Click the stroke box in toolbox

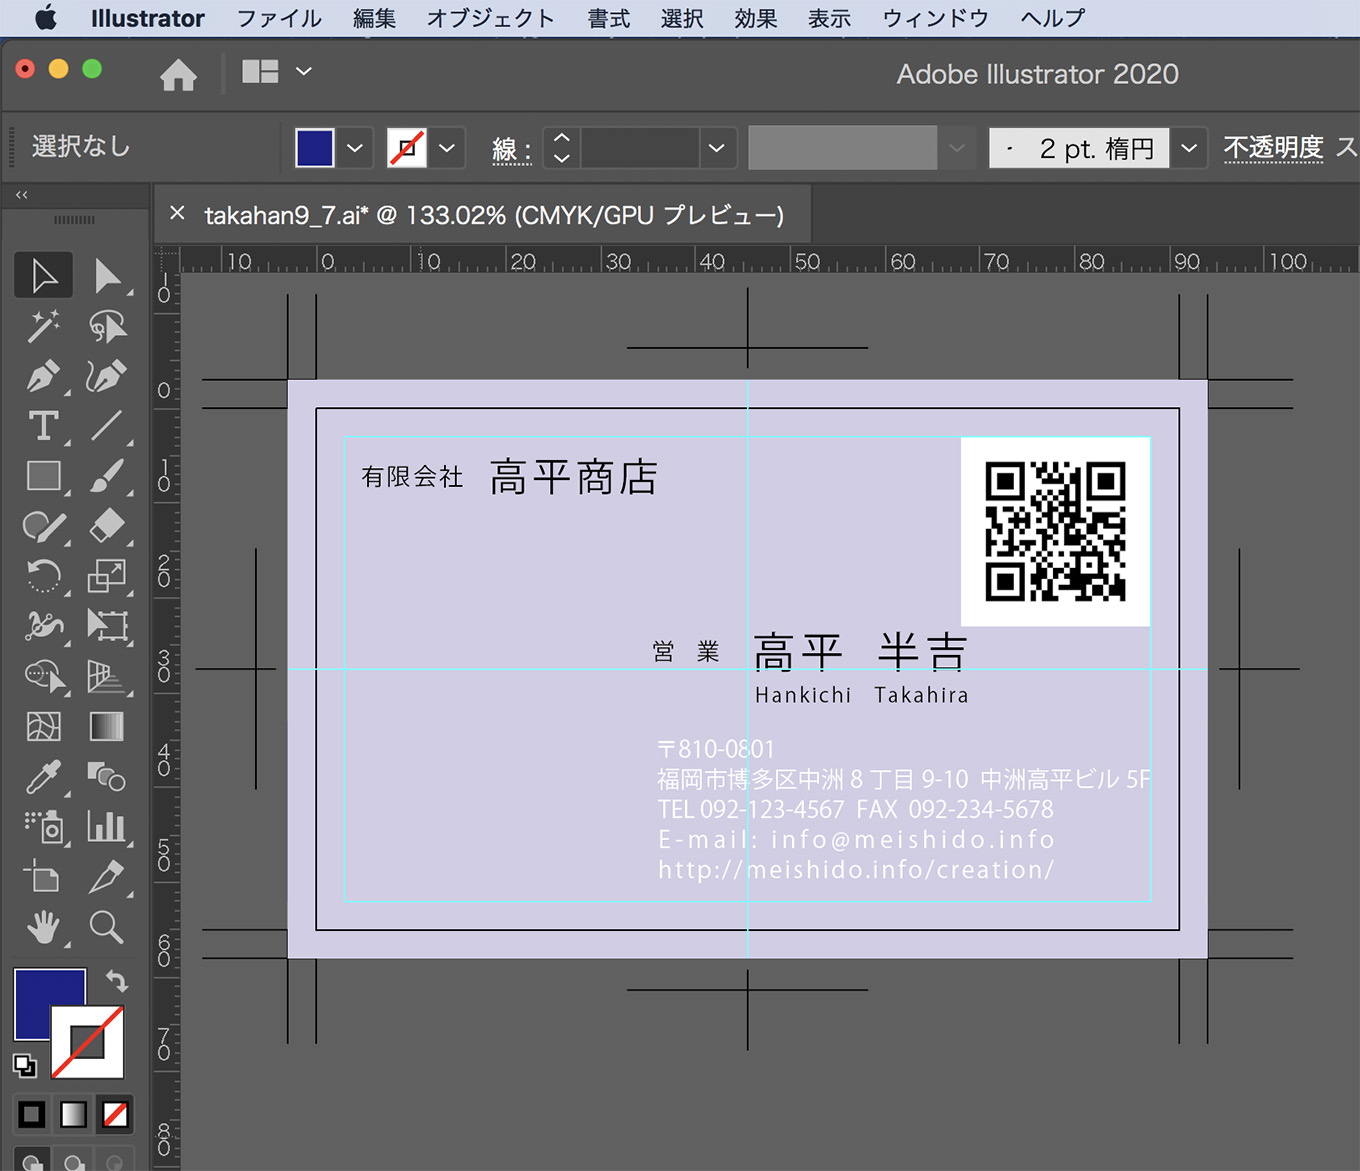tap(88, 1042)
